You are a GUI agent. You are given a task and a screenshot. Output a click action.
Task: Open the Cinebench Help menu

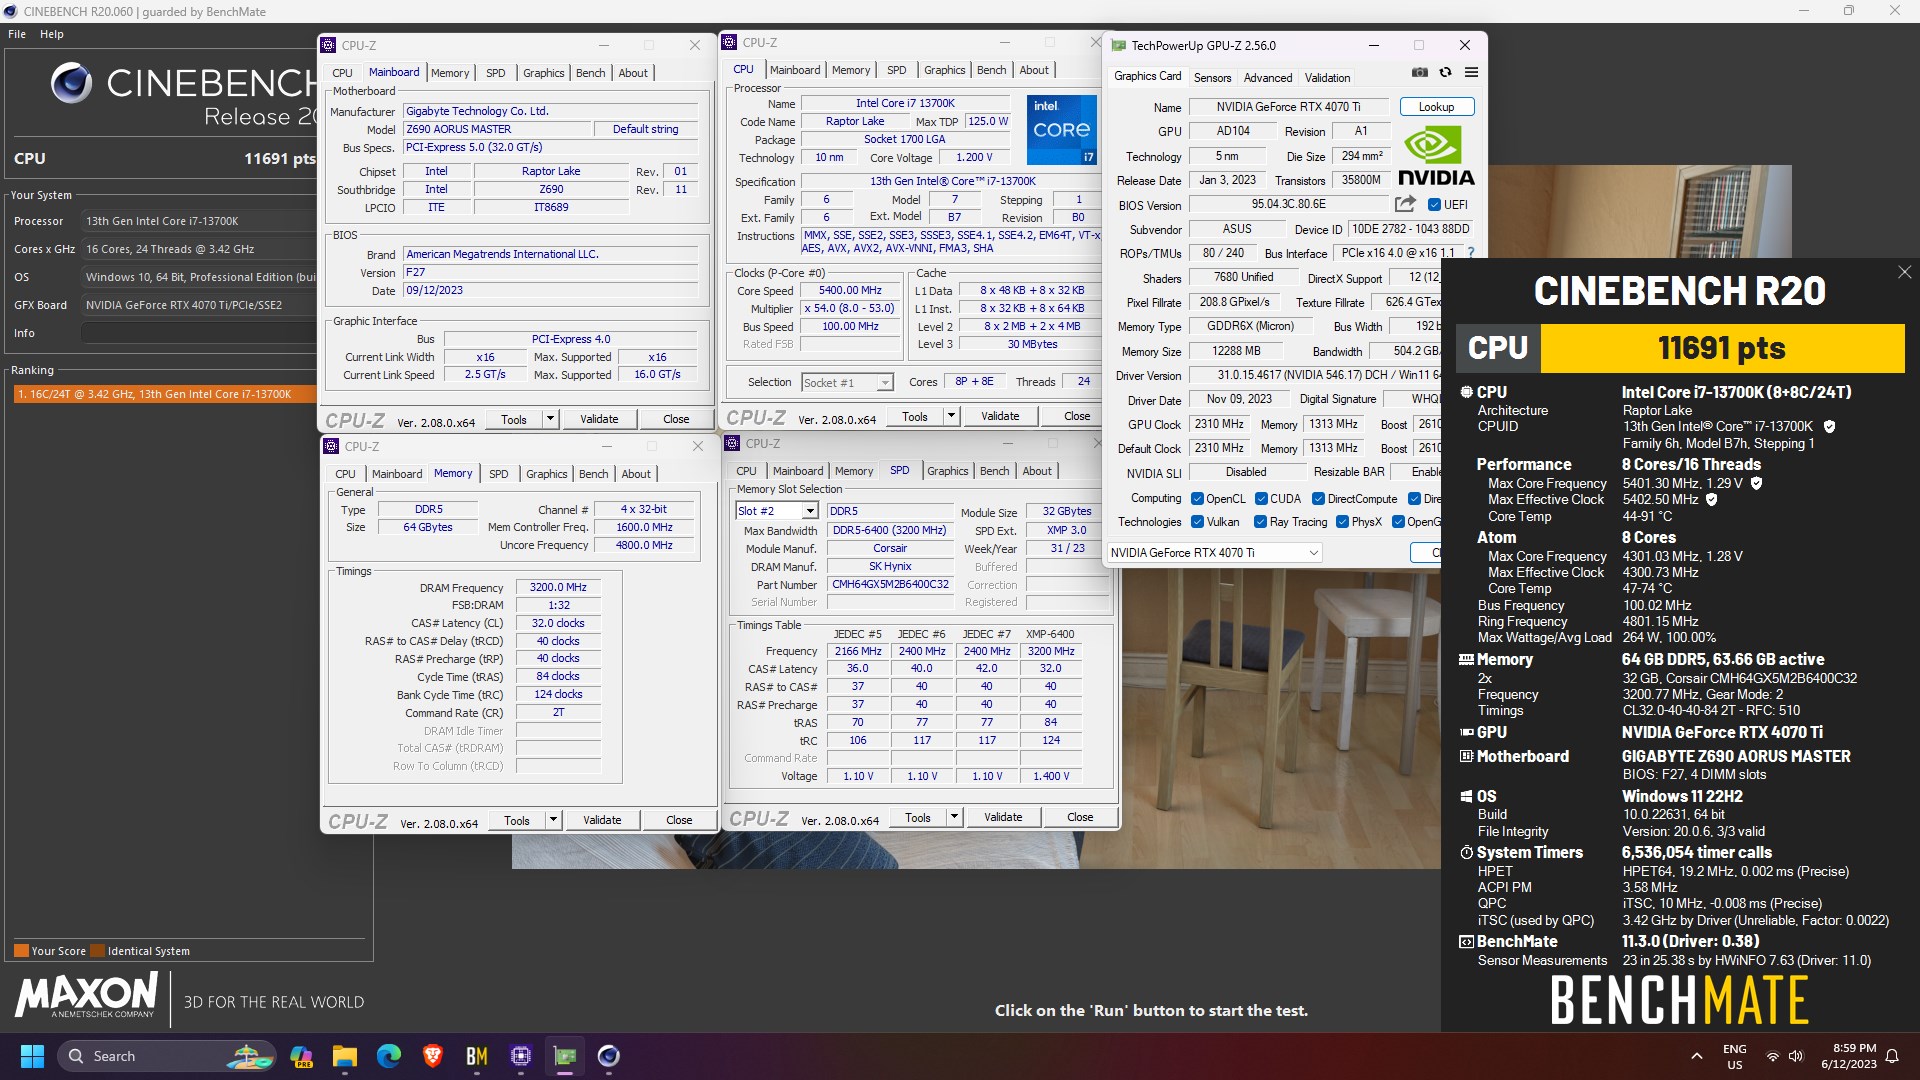[52, 34]
